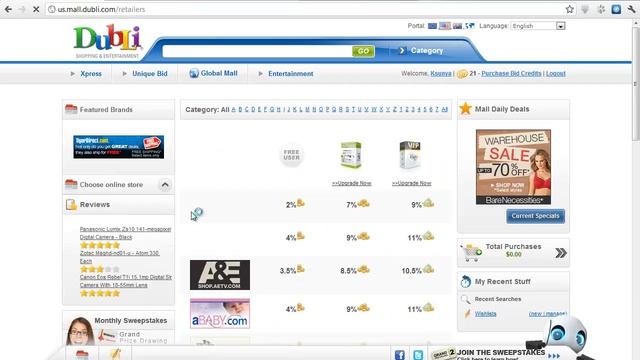The image size is (640, 360).
Task: Collapse the Choose online store panel
Action: [165, 184]
